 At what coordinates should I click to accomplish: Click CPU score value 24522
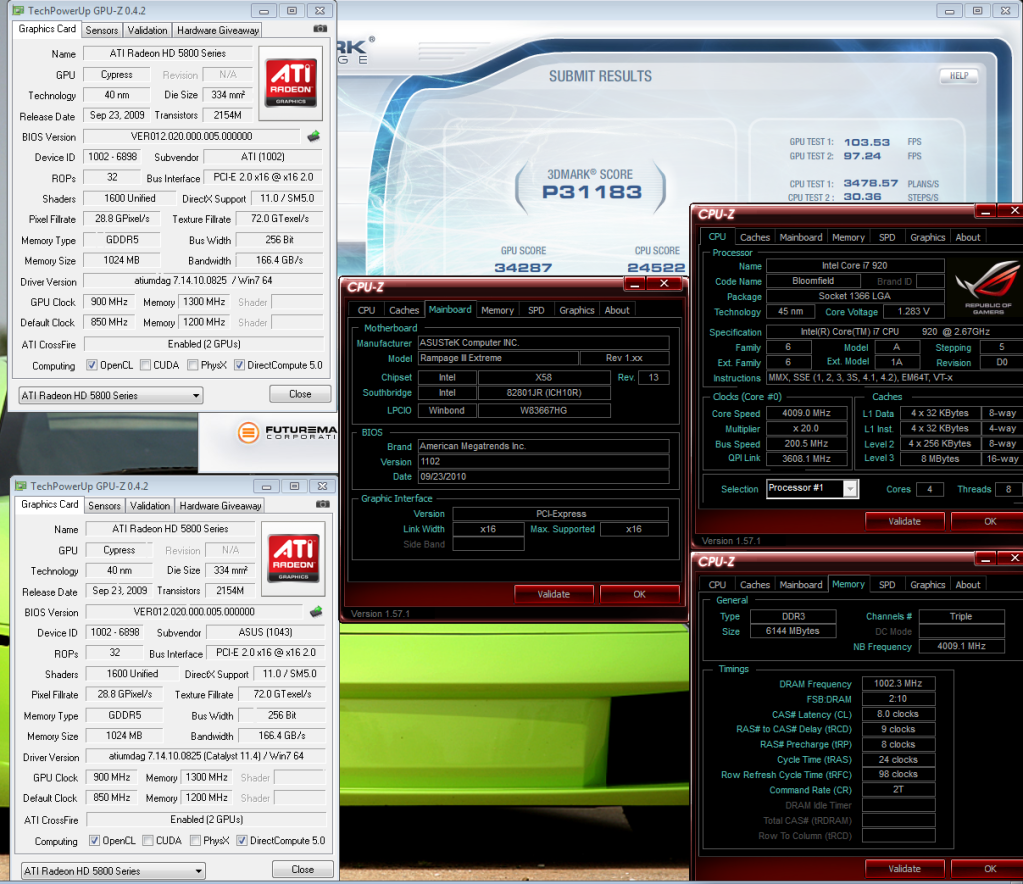click(x=656, y=267)
